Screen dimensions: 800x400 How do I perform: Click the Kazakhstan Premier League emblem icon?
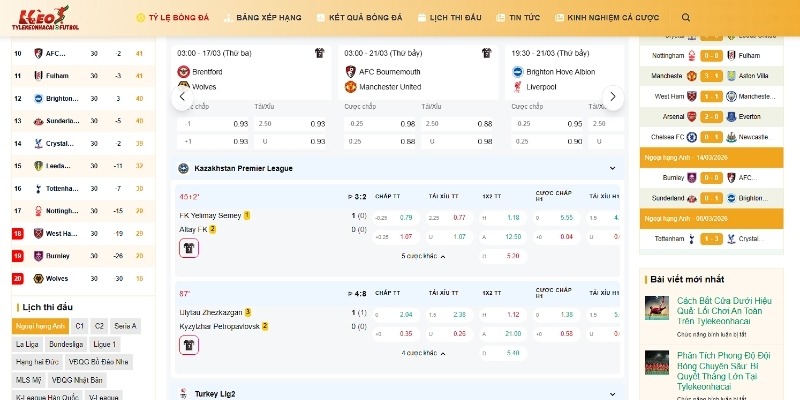point(184,168)
